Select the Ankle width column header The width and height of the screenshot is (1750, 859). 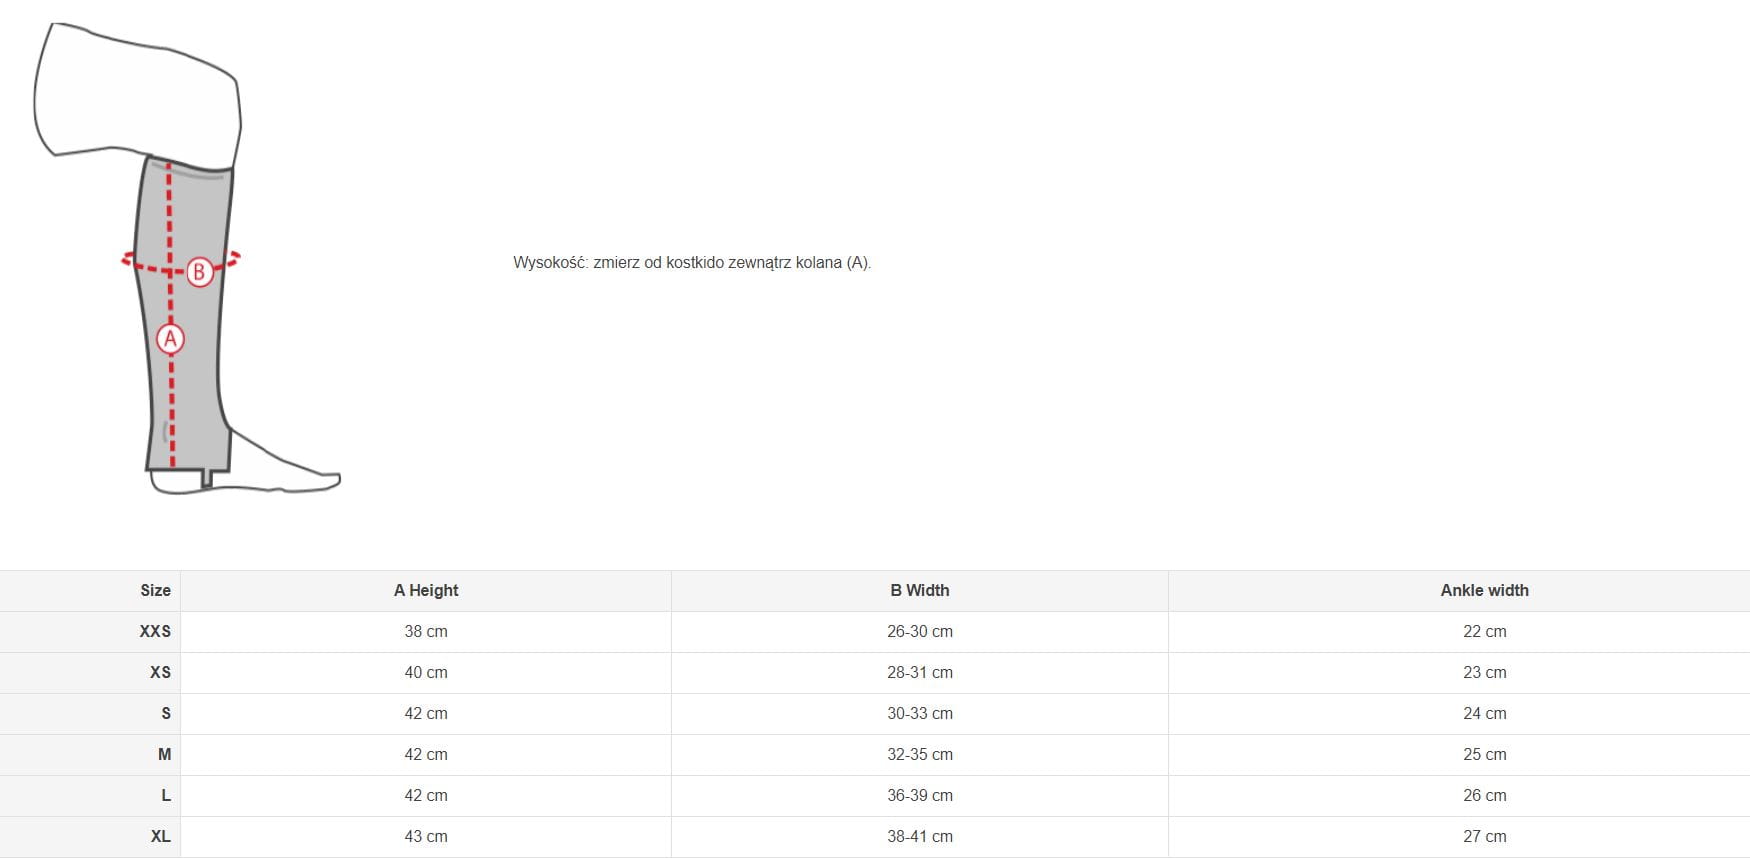1484,591
